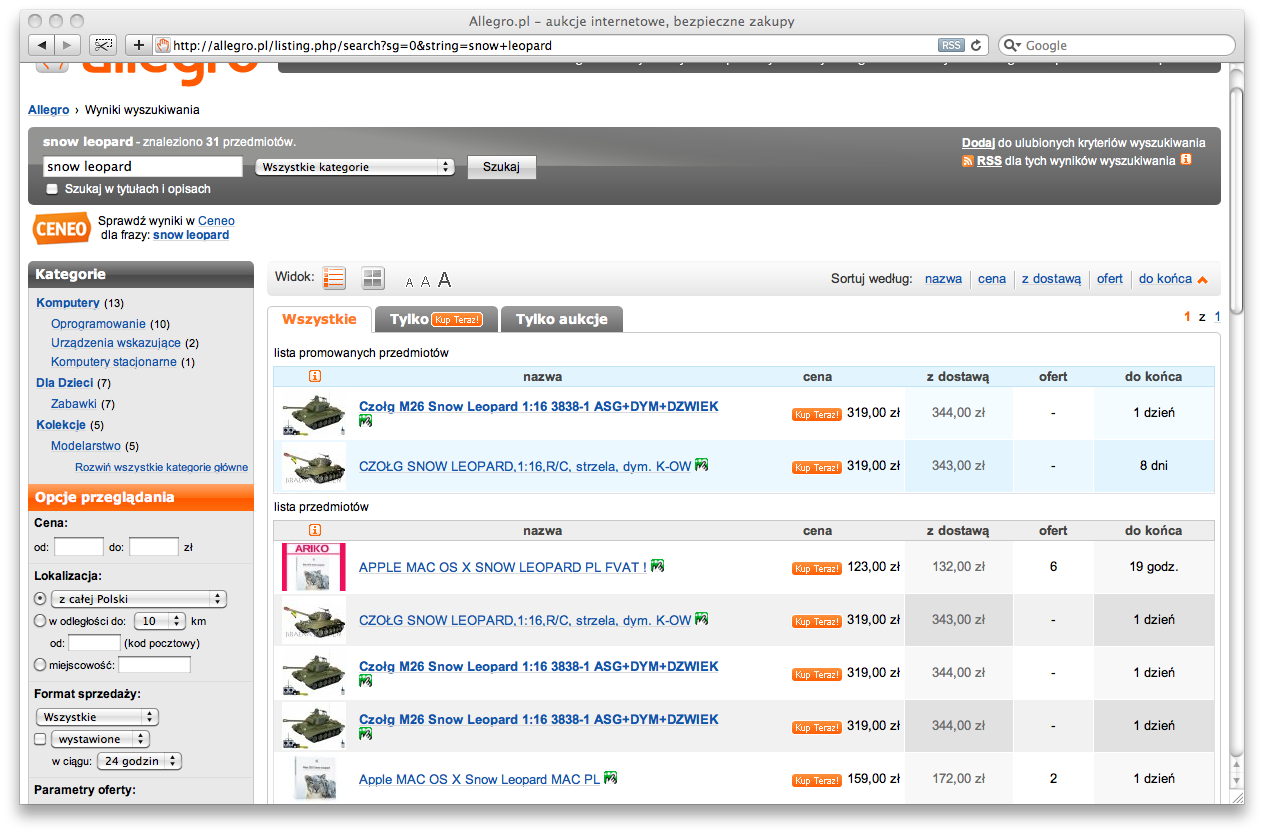Select the 'miejscowość' radio button
This screenshot has height=834, width=1264.
pyautogui.click(x=40, y=665)
